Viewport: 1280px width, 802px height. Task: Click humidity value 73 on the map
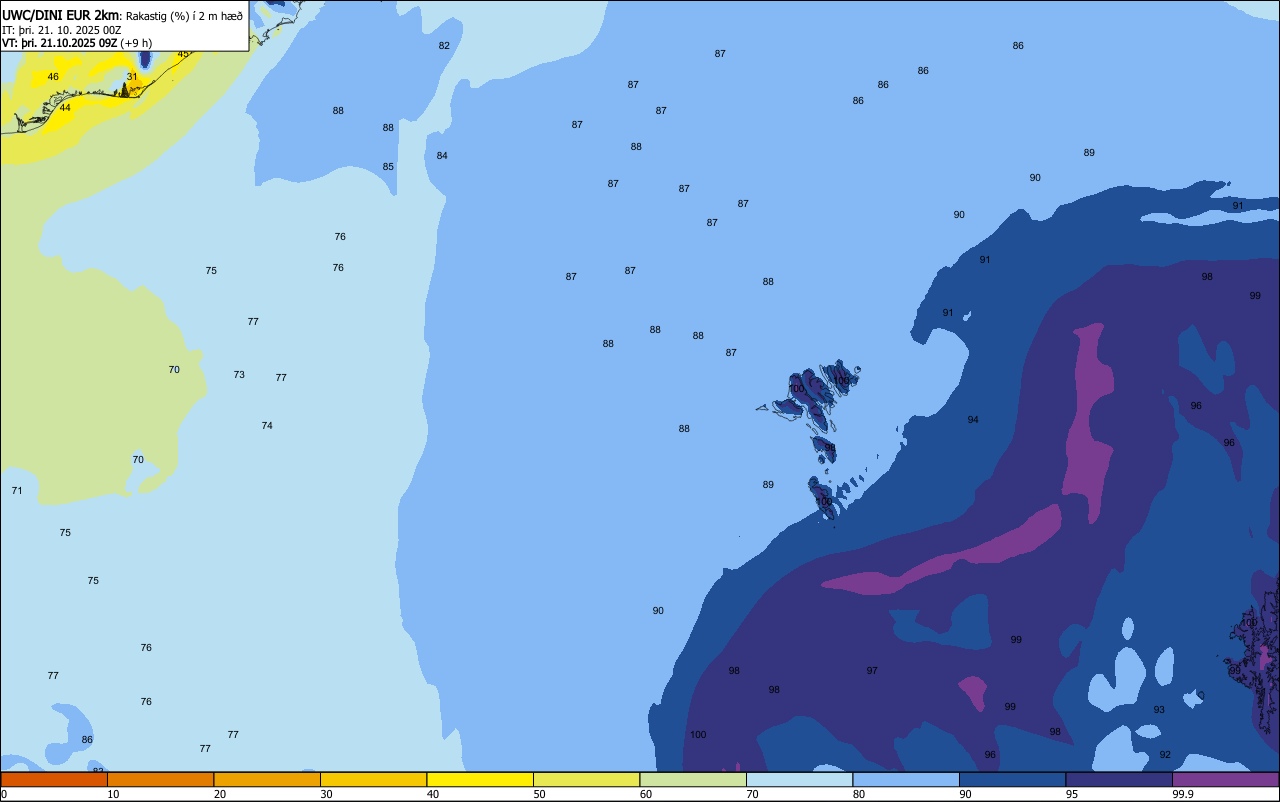[x=239, y=375]
